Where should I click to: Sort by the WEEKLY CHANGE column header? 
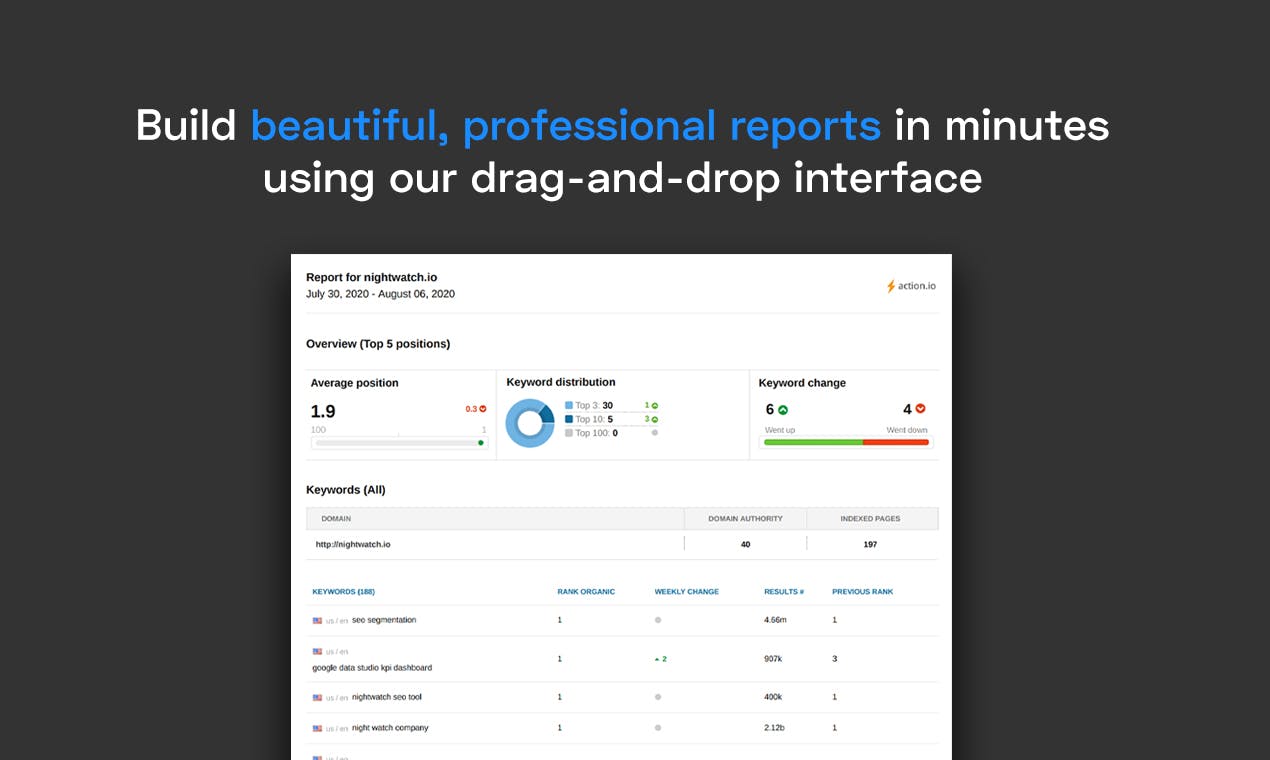click(x=687, y=592)
